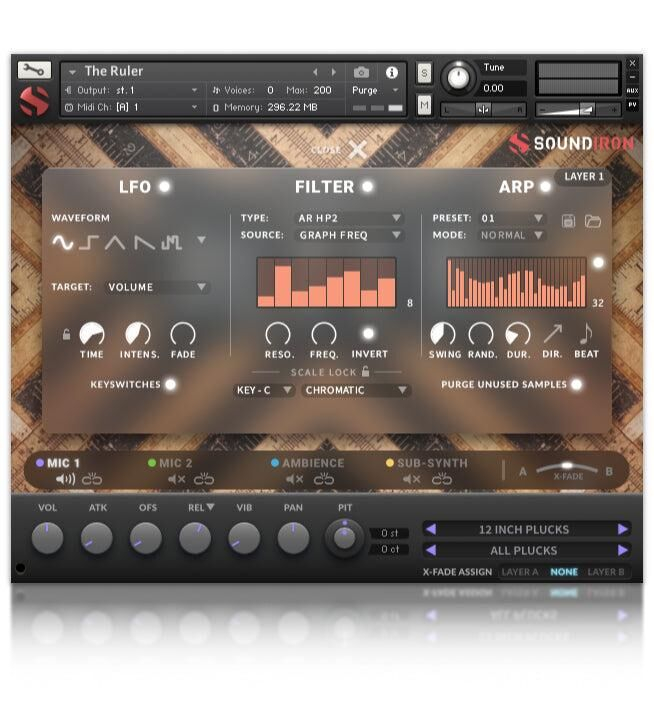Toggle the Filter power button
Image resolution: width=654 pixels, height=720 pixels.
(368, 187)
